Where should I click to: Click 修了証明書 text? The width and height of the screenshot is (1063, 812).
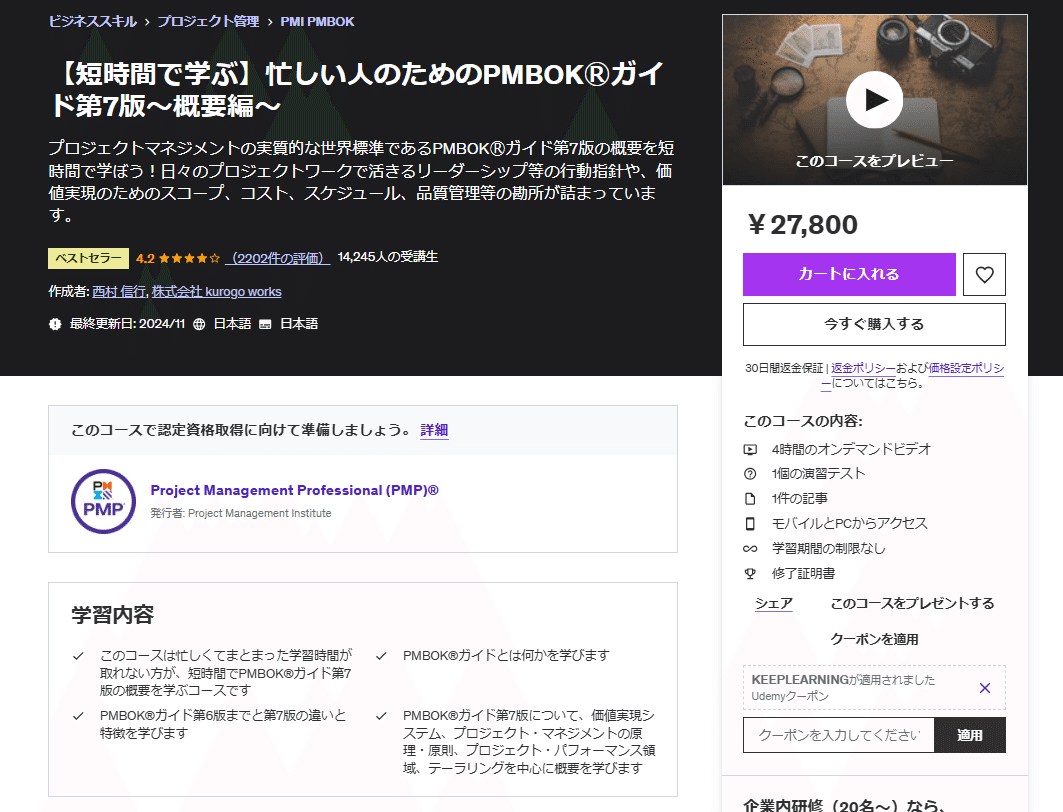[x=803, y=573]
